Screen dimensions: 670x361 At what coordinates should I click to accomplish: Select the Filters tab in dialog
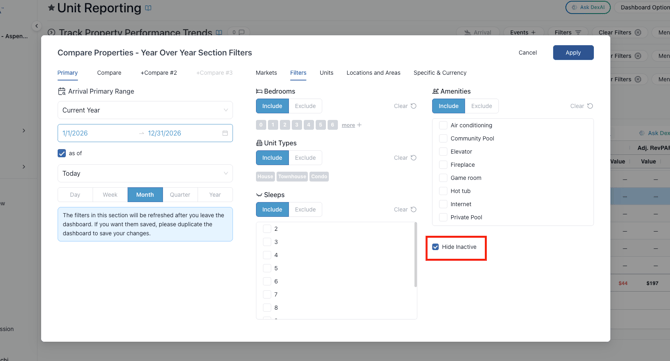(298, 73)
